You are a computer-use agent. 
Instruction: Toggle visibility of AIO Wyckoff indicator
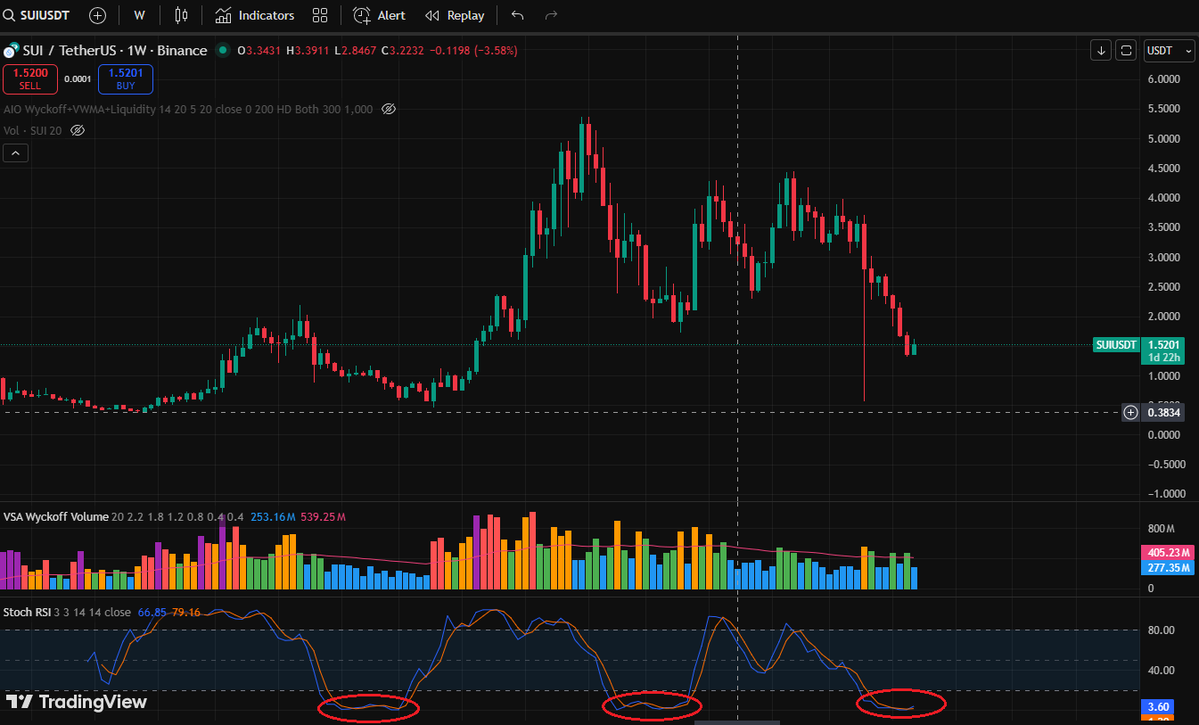tap(388, 109)
